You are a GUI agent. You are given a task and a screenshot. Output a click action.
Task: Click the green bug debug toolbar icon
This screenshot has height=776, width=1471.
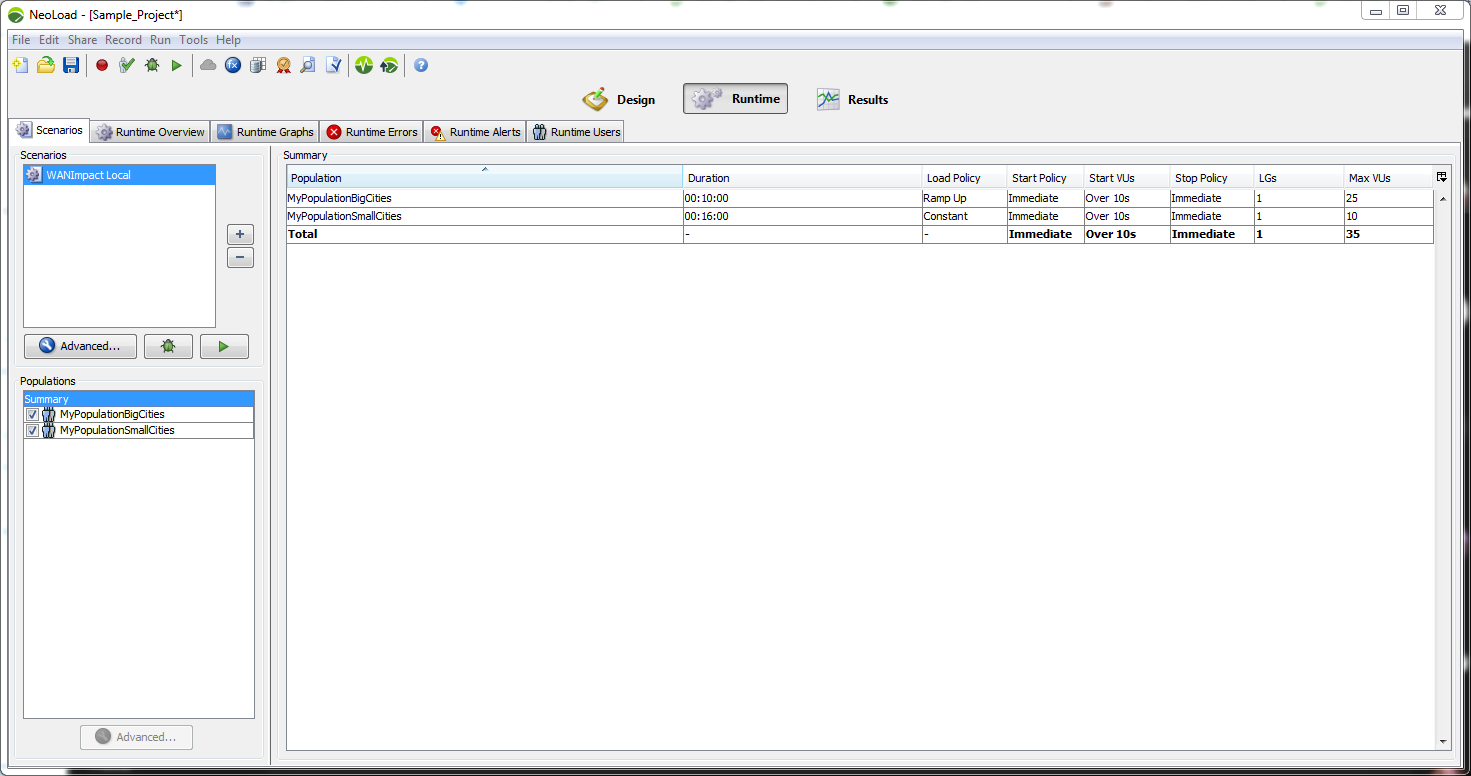click(152, 65)
